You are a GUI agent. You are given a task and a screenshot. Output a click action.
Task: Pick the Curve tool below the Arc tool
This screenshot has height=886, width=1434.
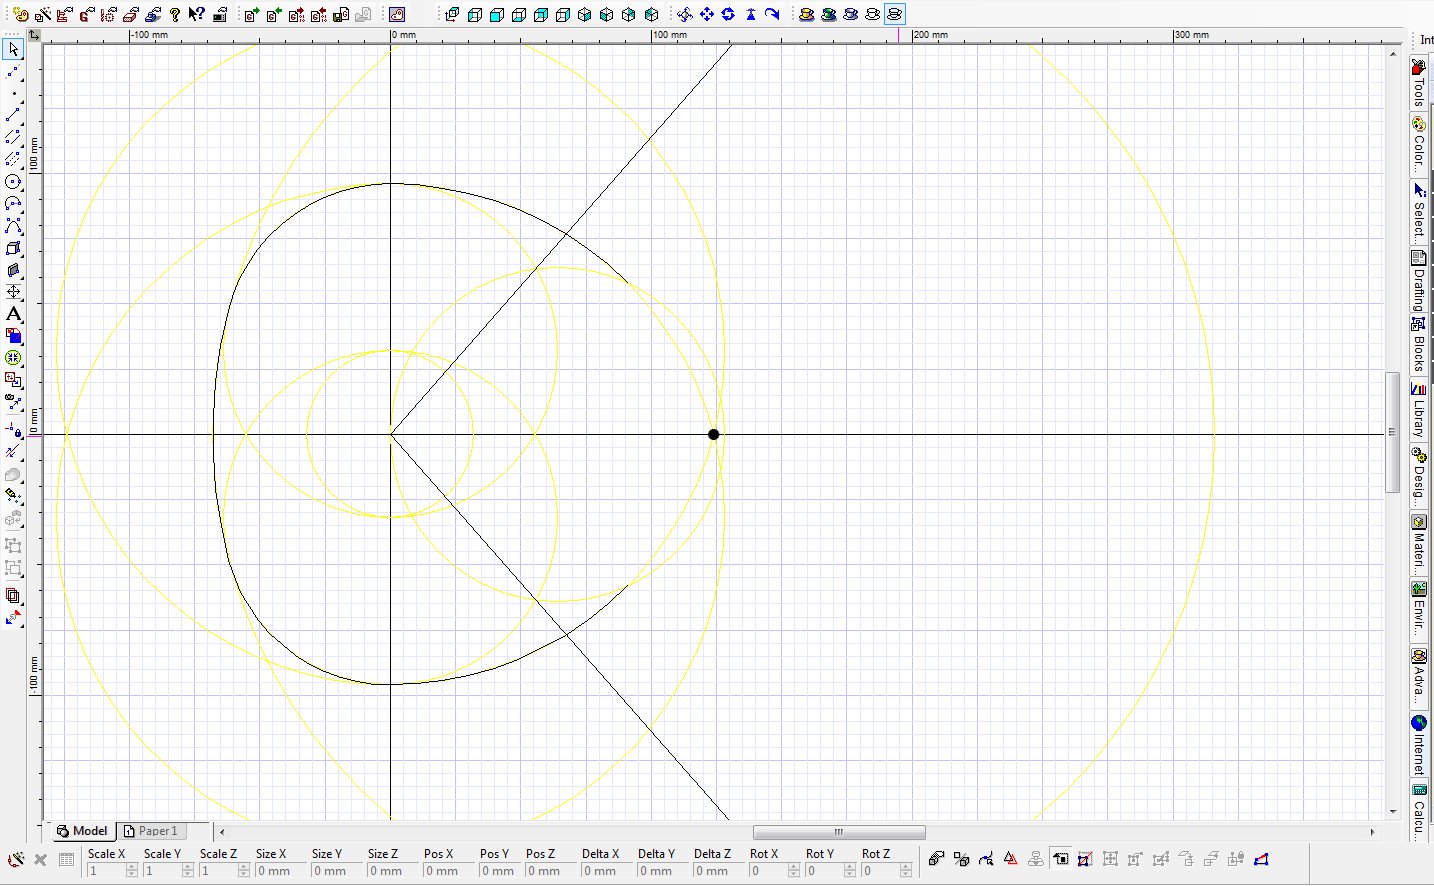[13, 226]
